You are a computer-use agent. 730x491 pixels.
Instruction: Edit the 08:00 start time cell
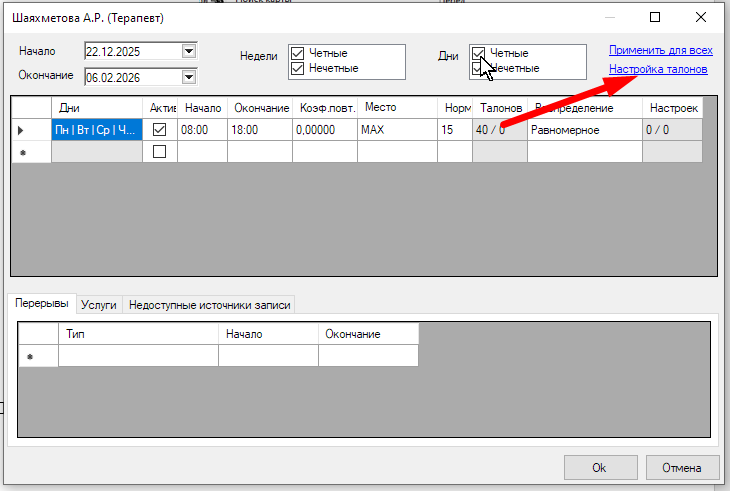pyautogui.click(x=202, y=130)
